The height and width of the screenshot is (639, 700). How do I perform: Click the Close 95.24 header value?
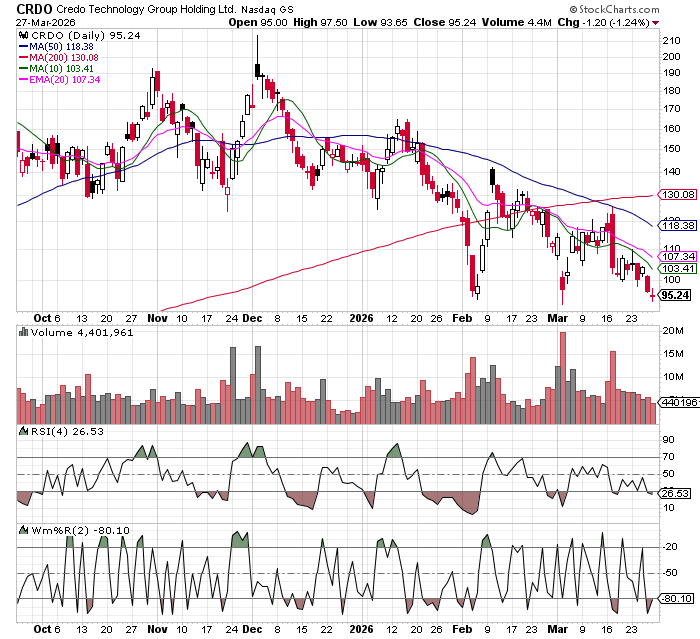point(445,22)
